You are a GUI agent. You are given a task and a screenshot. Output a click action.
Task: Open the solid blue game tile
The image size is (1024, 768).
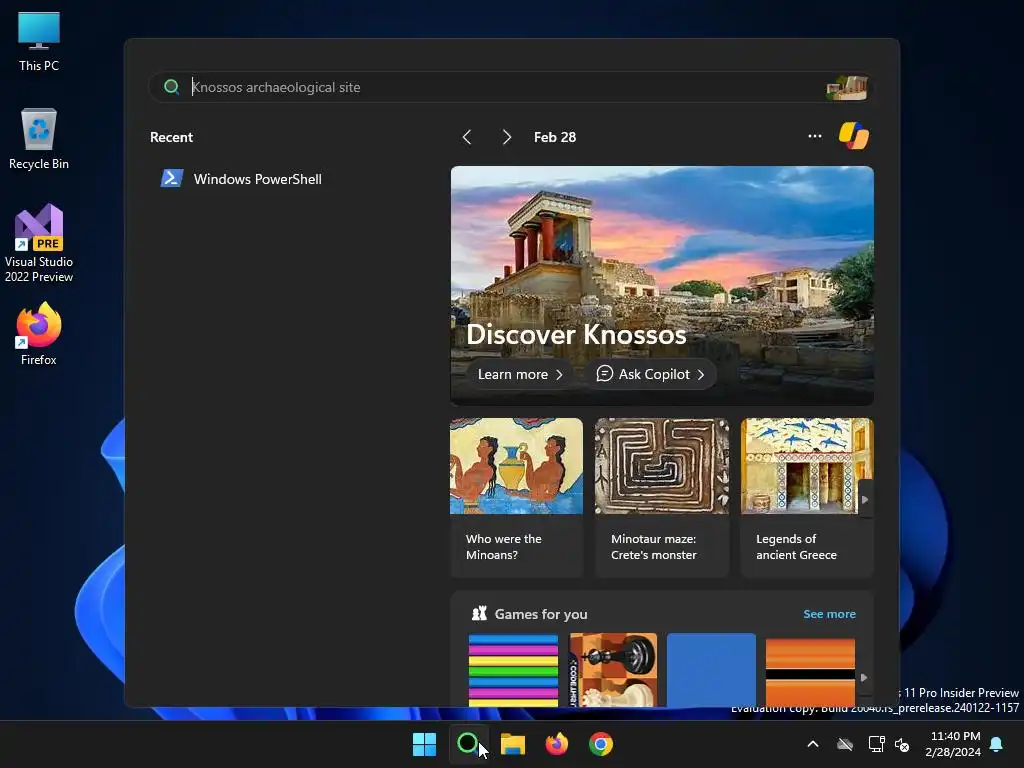pos(711,670)
